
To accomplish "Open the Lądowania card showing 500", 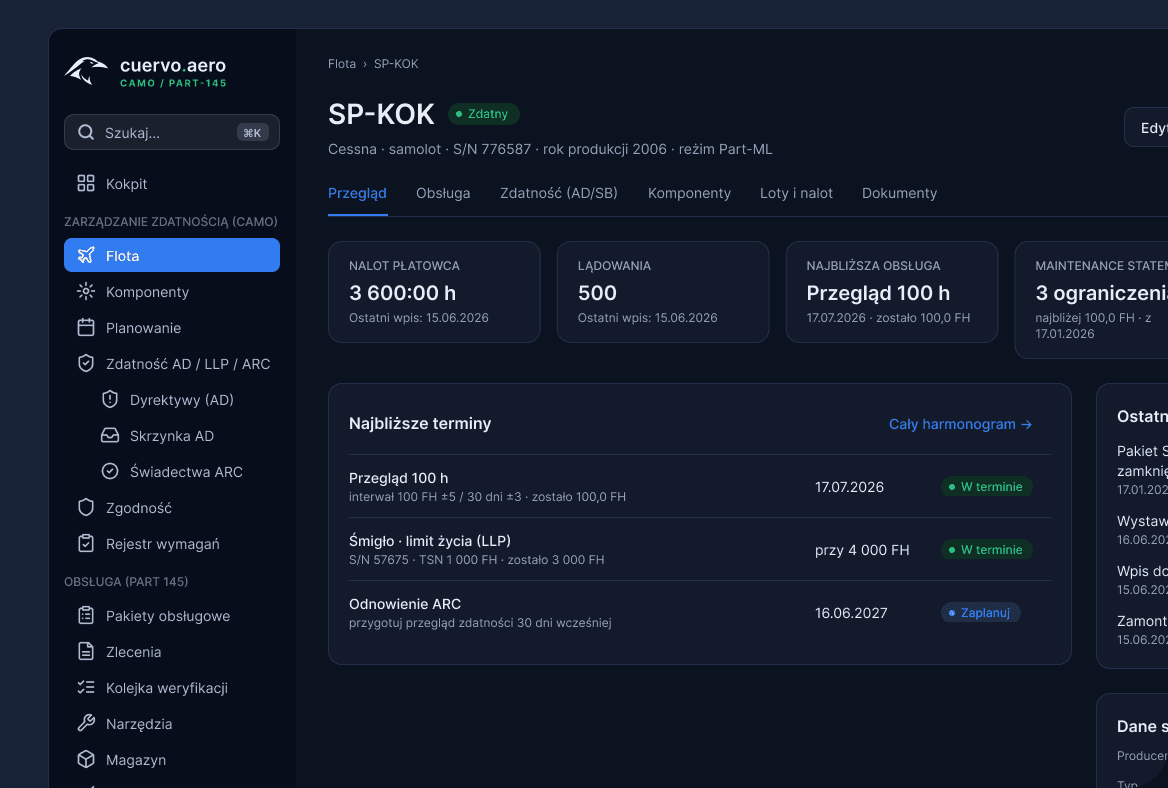I will pyautogui.click(x=663, y=292).
